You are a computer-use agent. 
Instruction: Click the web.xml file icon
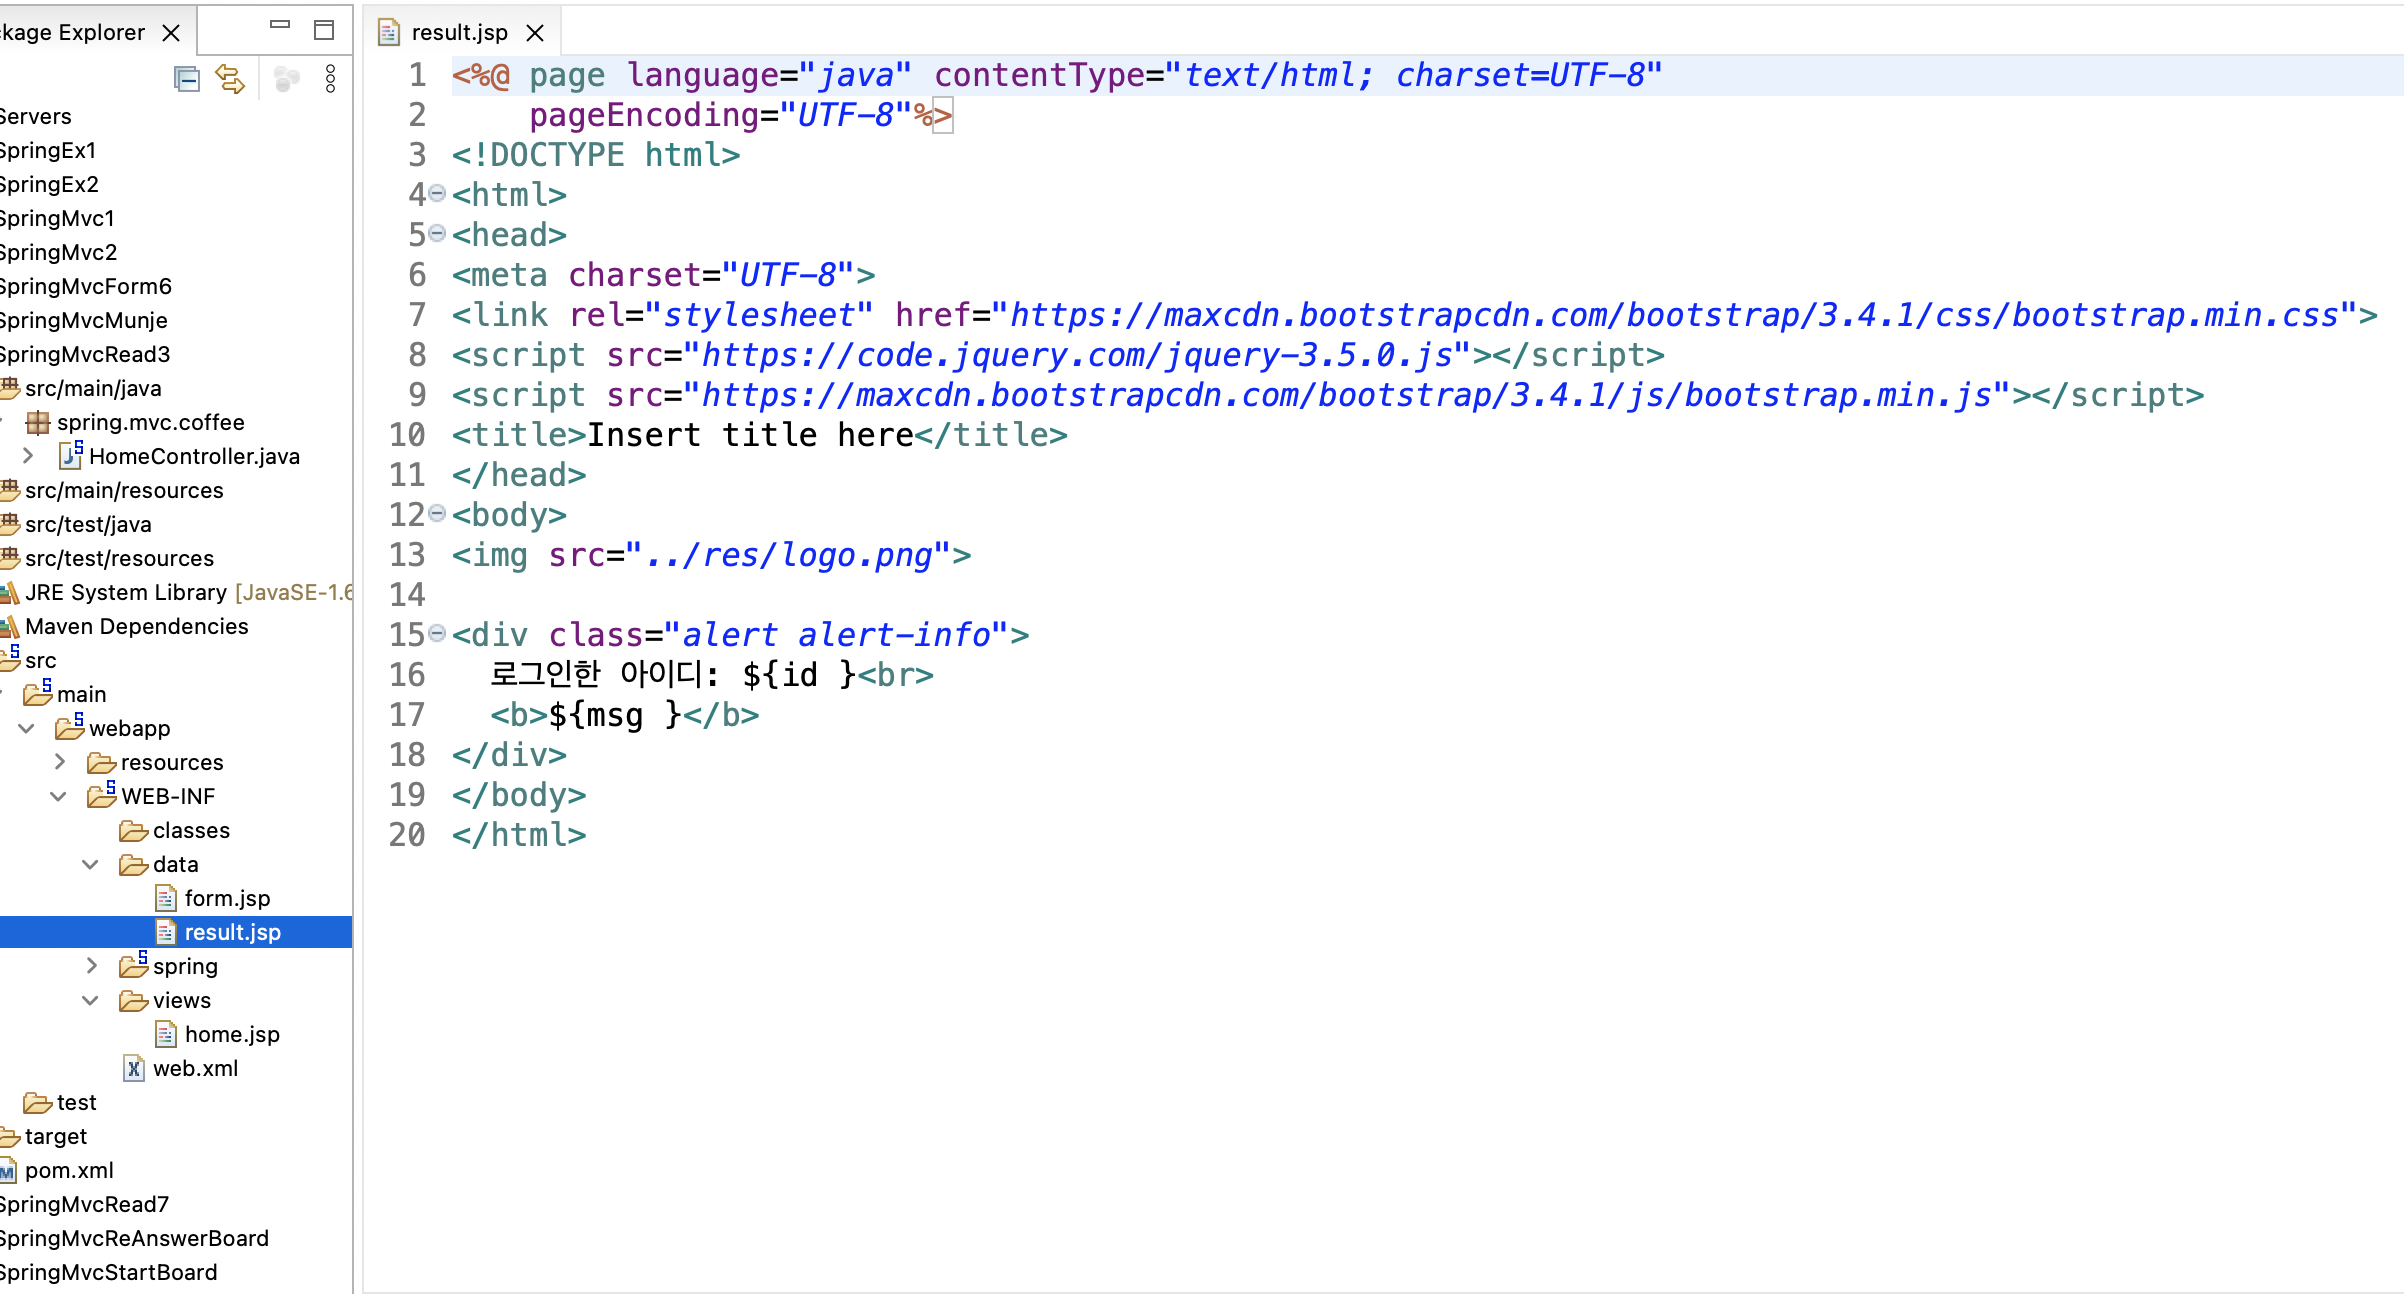point(134,1068)
